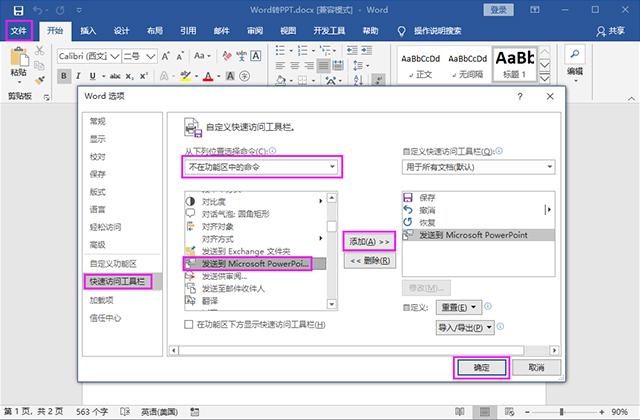Open the 文件 menu tab
640x420 pixels.
pyautogui.click(x=19, y=31)
